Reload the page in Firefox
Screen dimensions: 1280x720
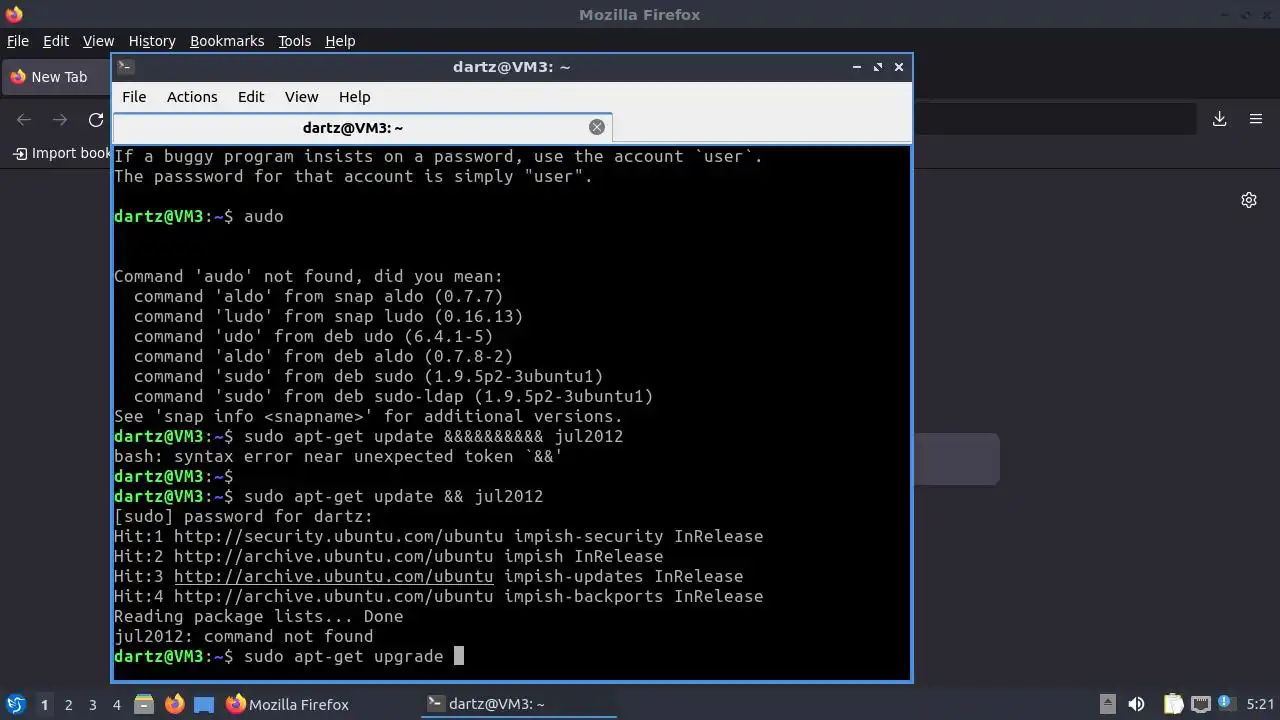[96, 119]
